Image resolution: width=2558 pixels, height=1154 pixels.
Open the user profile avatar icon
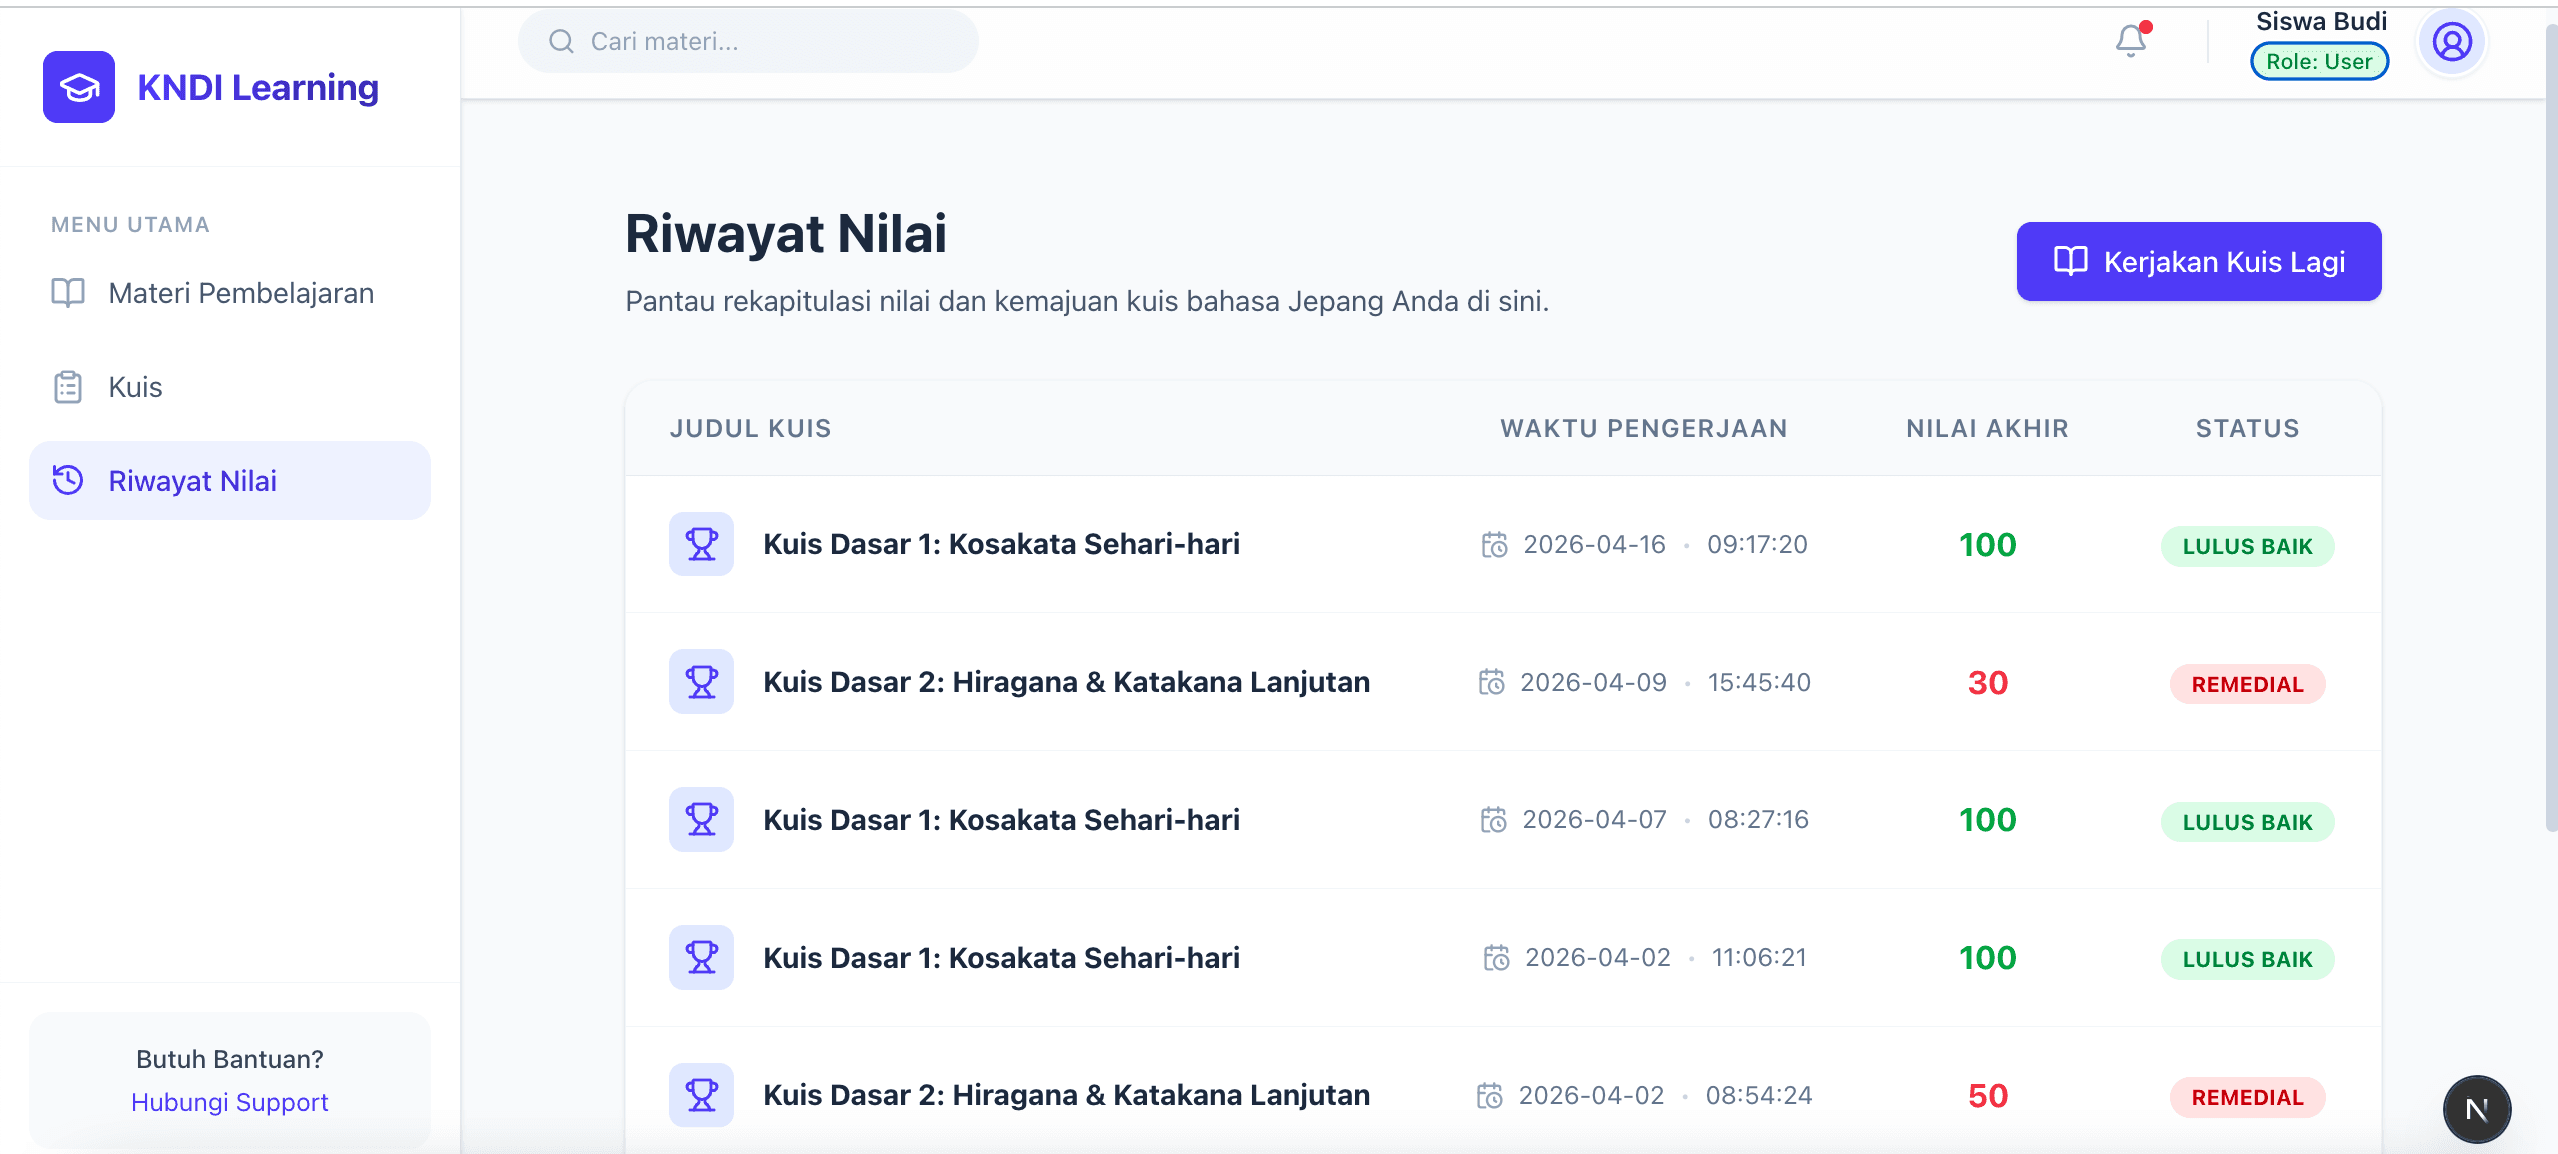[2452, 42]
